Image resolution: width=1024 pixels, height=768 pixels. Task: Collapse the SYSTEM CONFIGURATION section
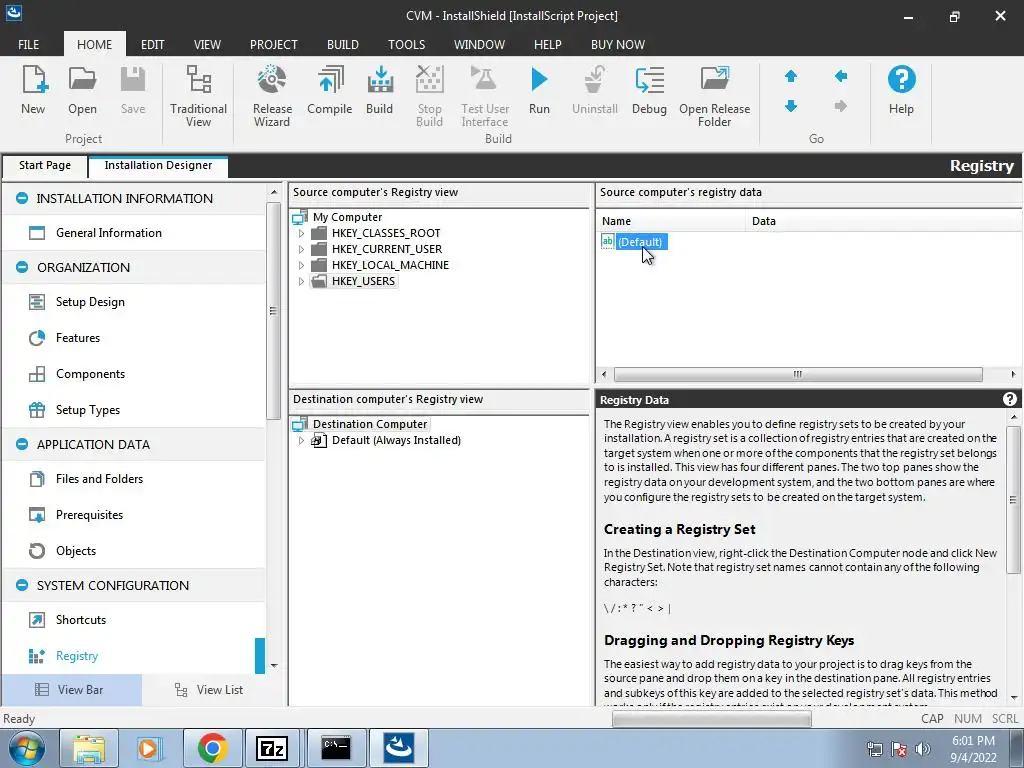22,585
